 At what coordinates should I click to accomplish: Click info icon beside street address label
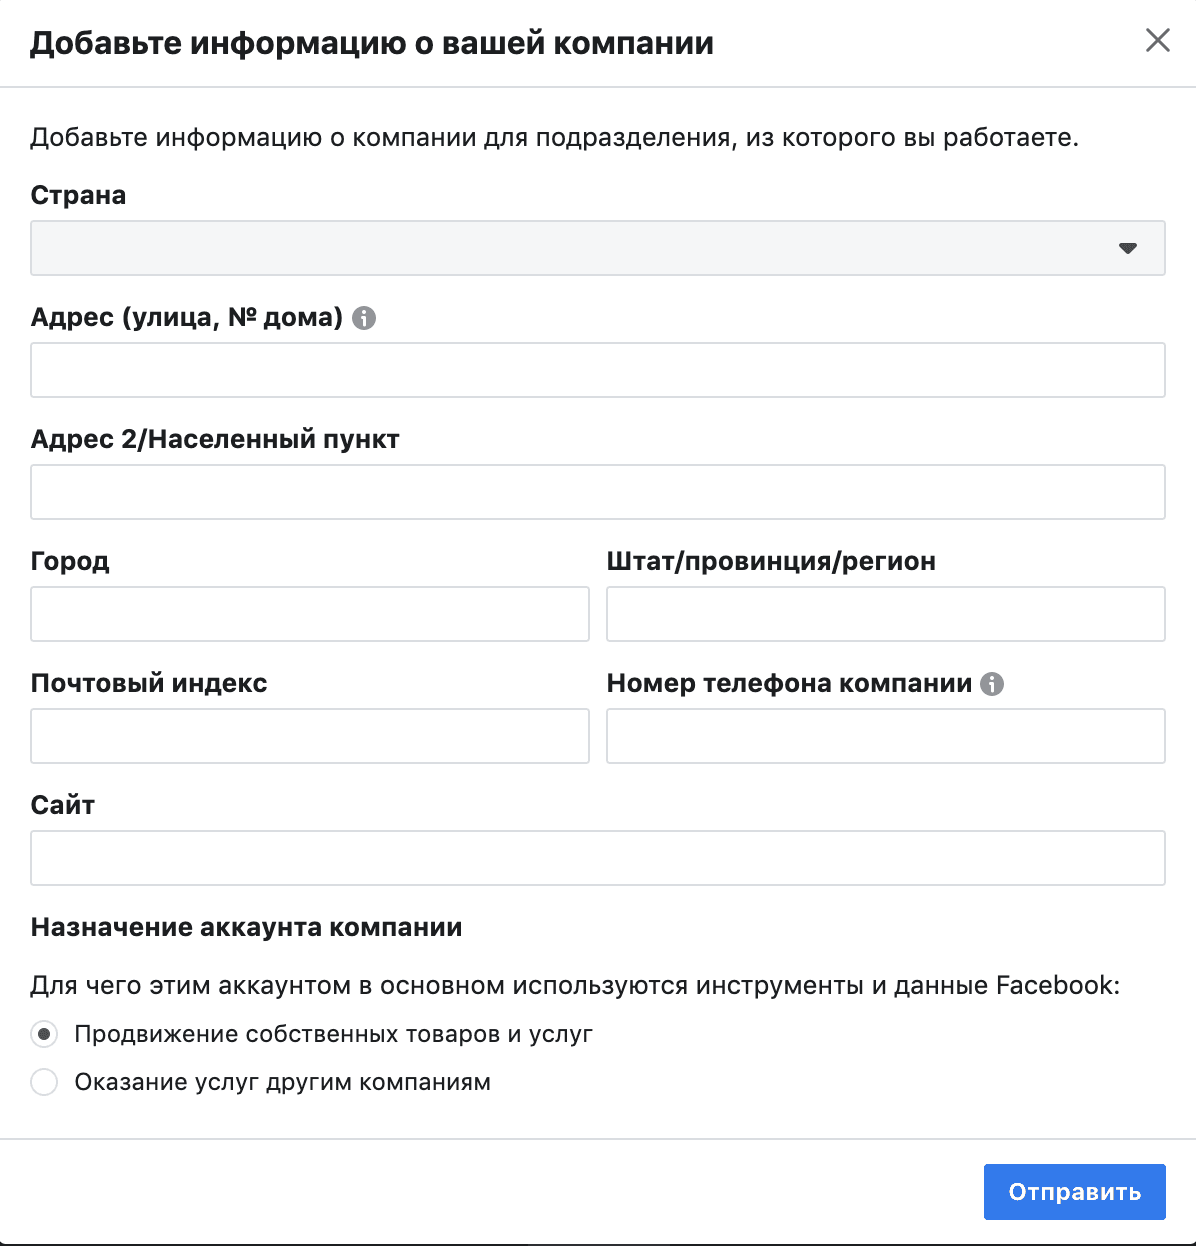(x=364, y=318)
